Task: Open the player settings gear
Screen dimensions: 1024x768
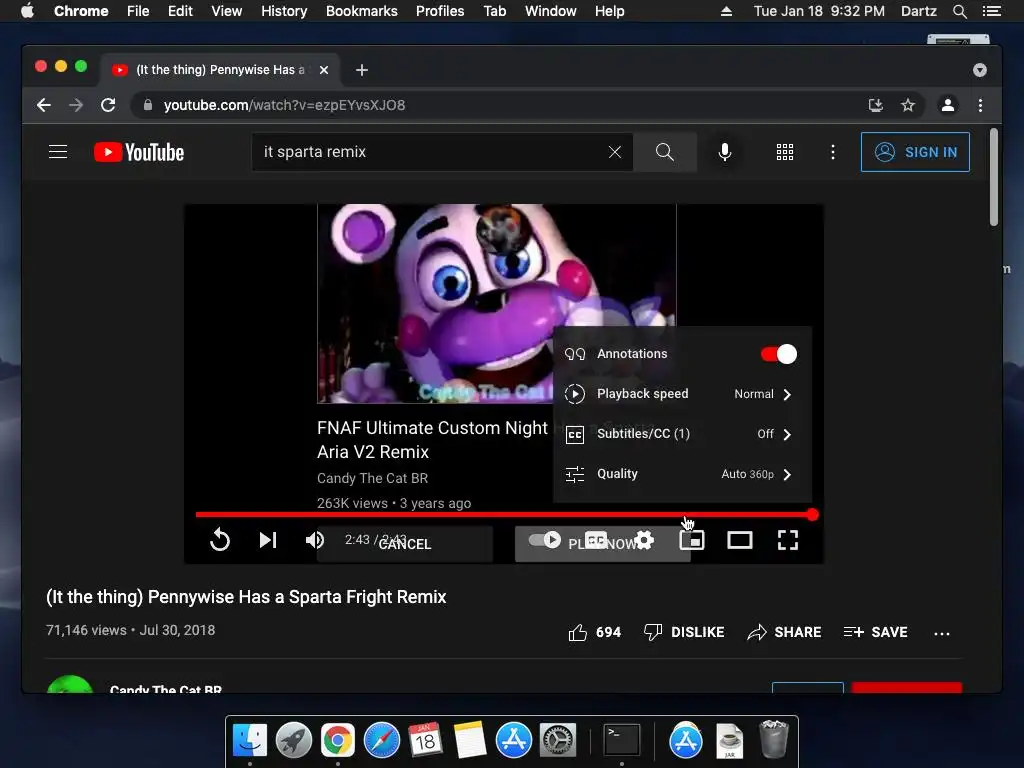Action: 644,540
